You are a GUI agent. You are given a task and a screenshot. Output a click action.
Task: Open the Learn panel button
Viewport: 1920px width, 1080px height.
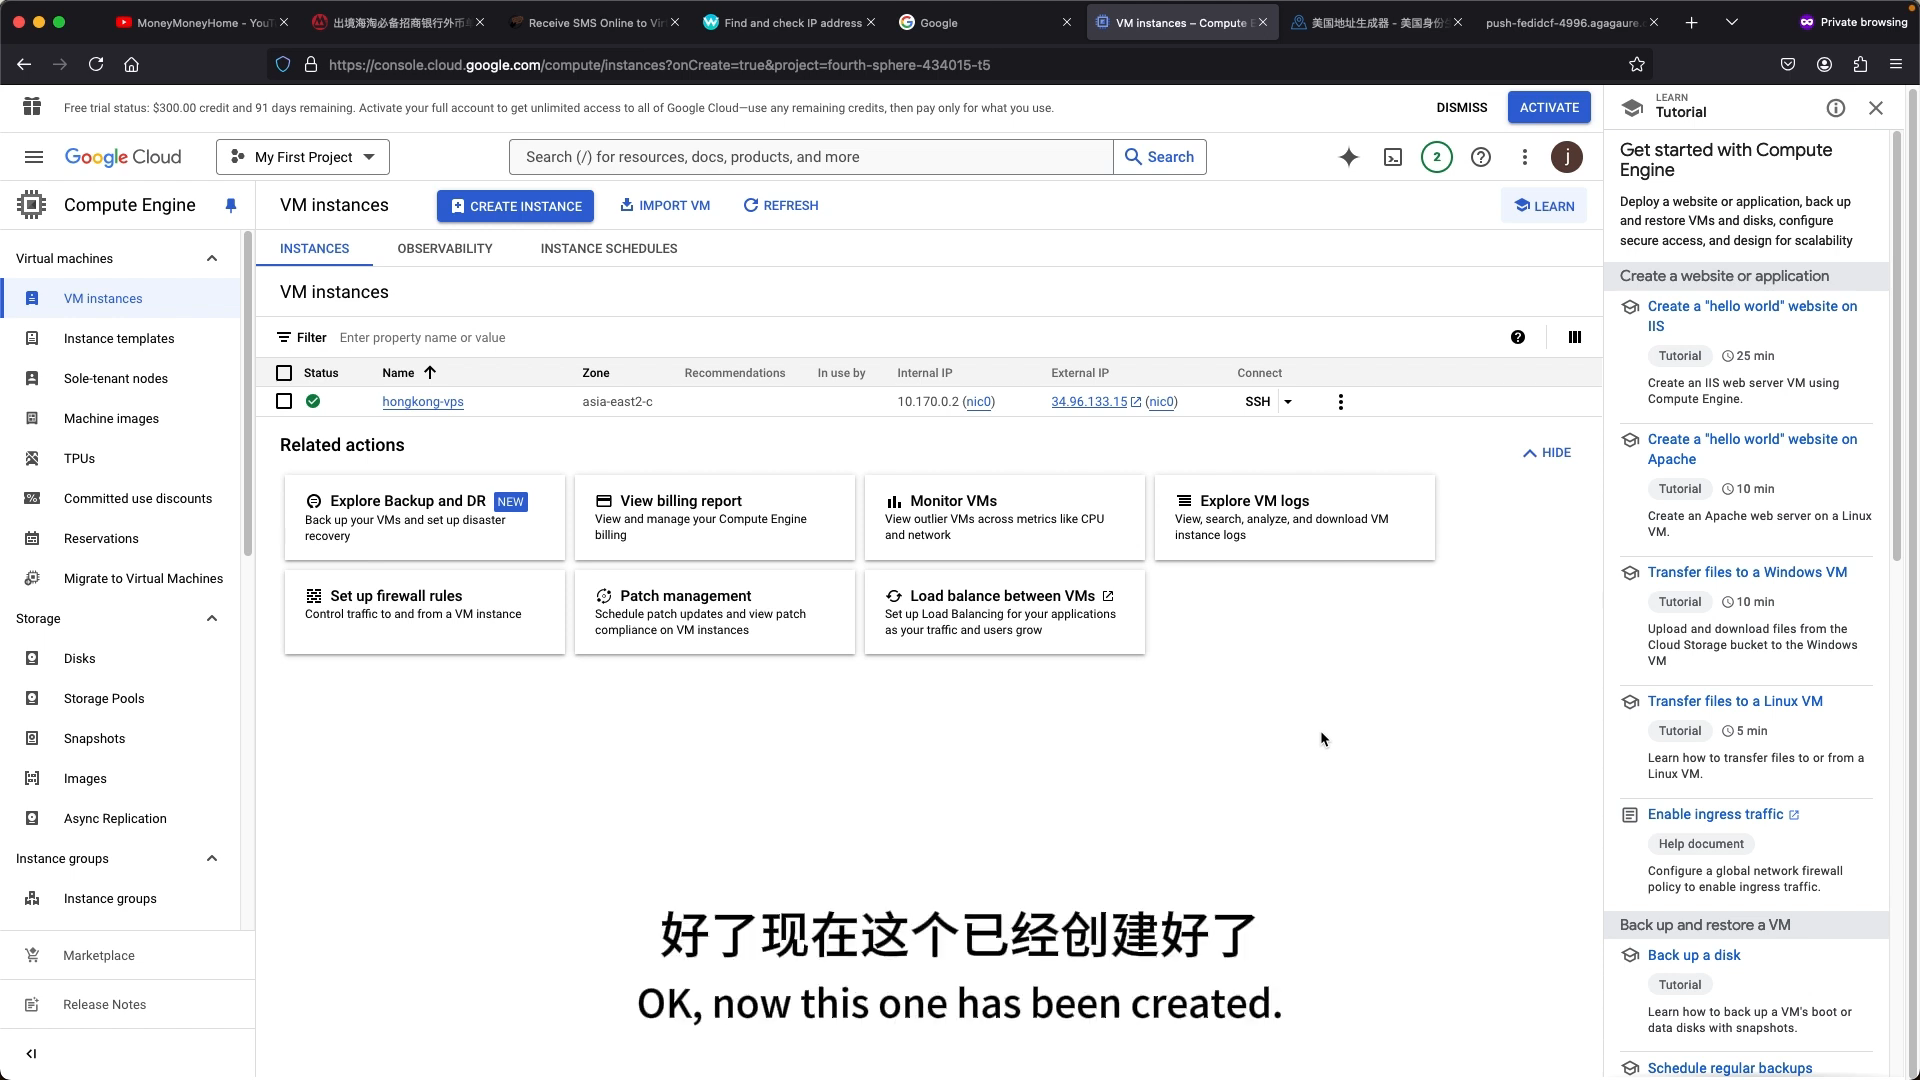pos(1544,206)
